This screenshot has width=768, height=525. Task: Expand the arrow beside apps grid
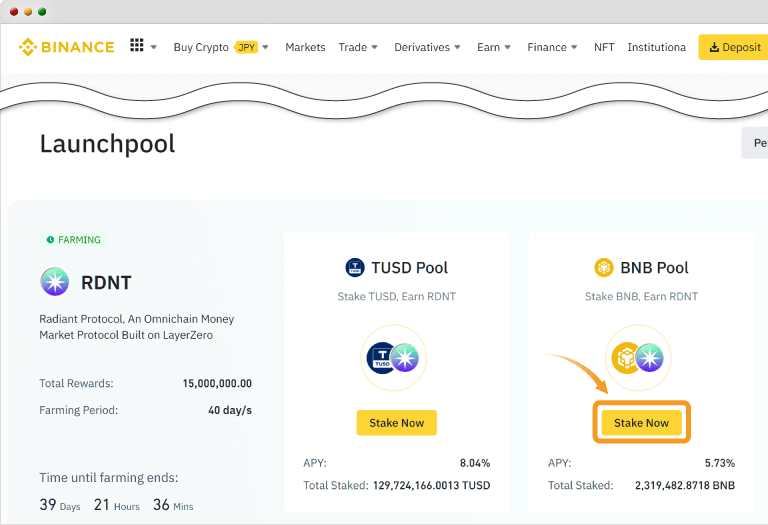(153, 48)
